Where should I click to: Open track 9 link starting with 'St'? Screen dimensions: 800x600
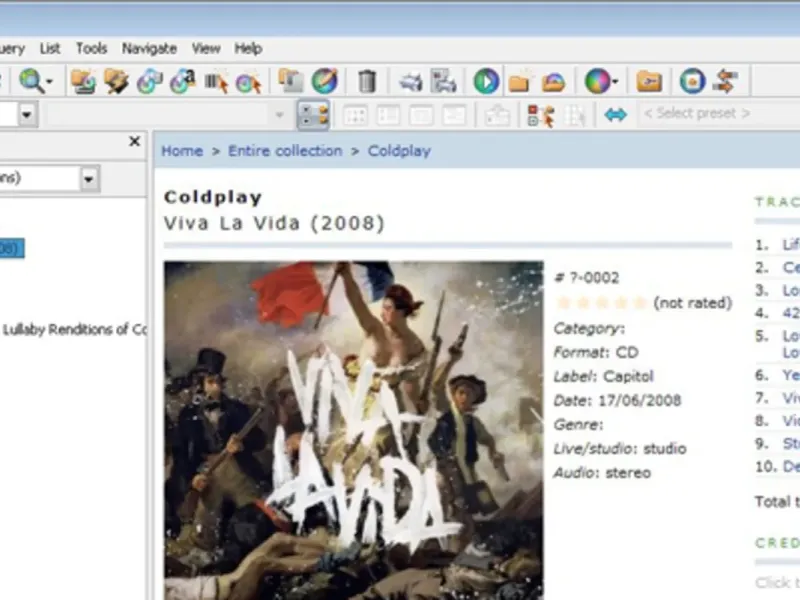pos(791,443)
